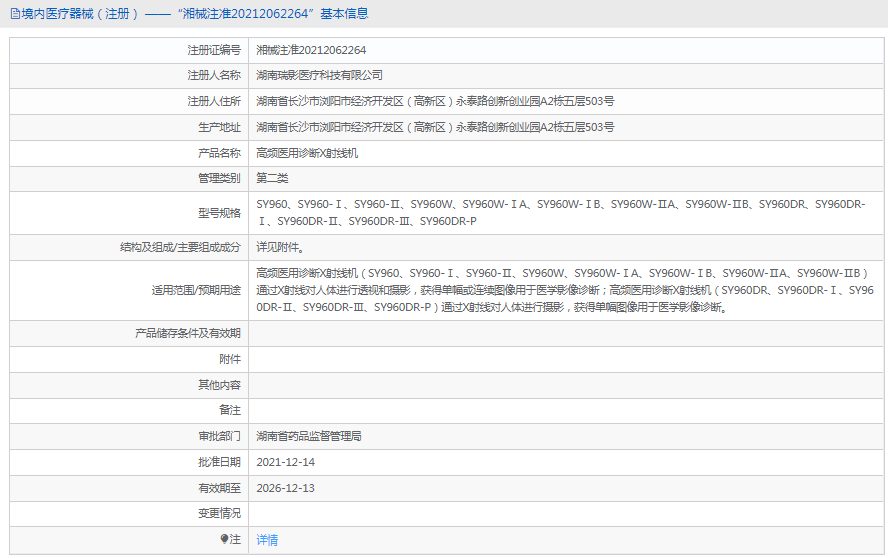
Task: Click the 注册证编号 label cell
Action: coord(214,50)
